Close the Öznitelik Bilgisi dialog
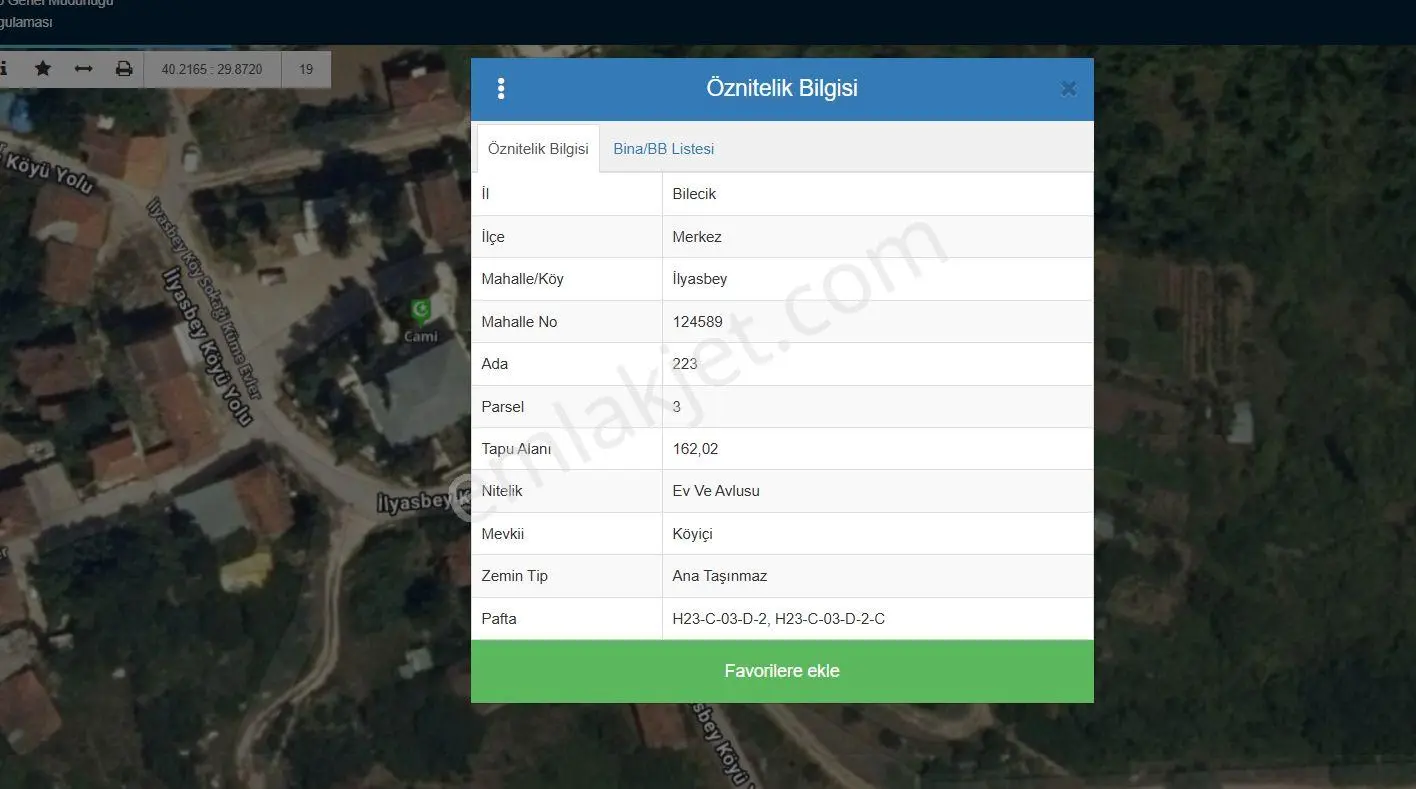Viewport: 1416px width, 789px height. click(1068, 89)
